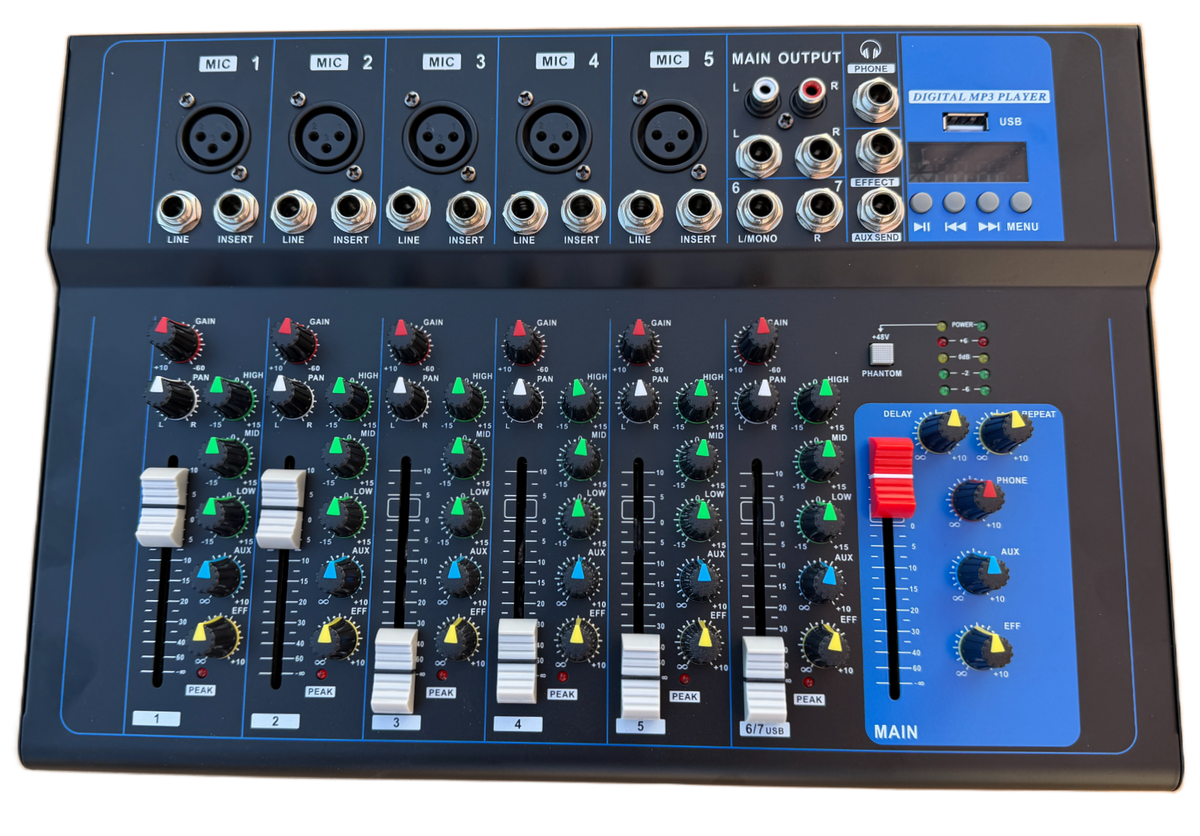Image resolution: width=1200 pixels, height=836 pixels.
Task: Click the red MAIN fader
Action: tap(890, 477)
